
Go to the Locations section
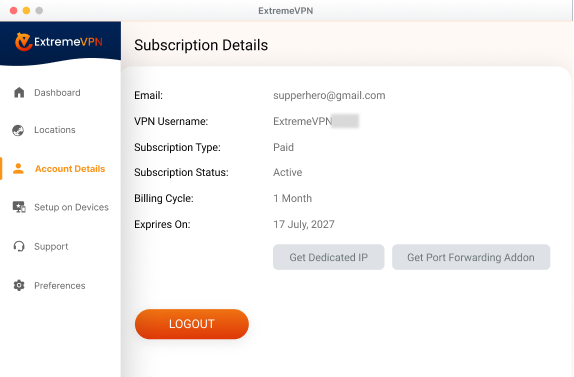[x=55, y=130]
